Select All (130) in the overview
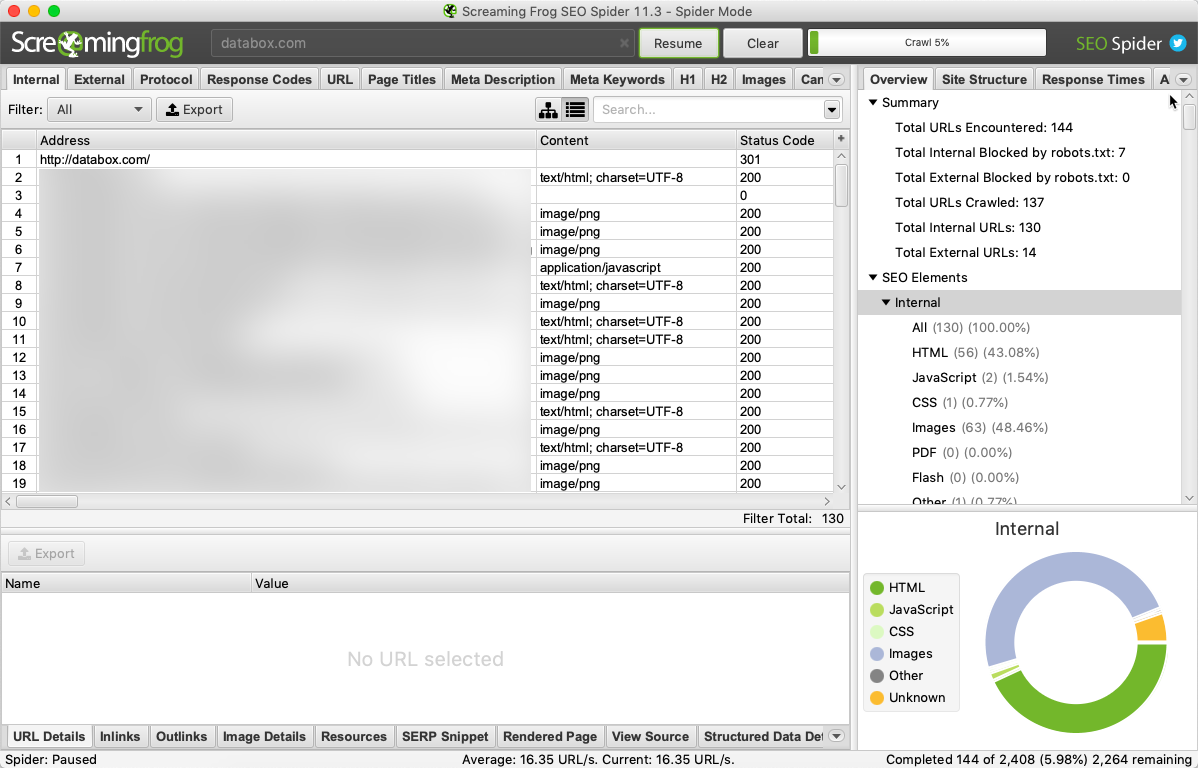The image size is (1198, 768). [970, 328]
